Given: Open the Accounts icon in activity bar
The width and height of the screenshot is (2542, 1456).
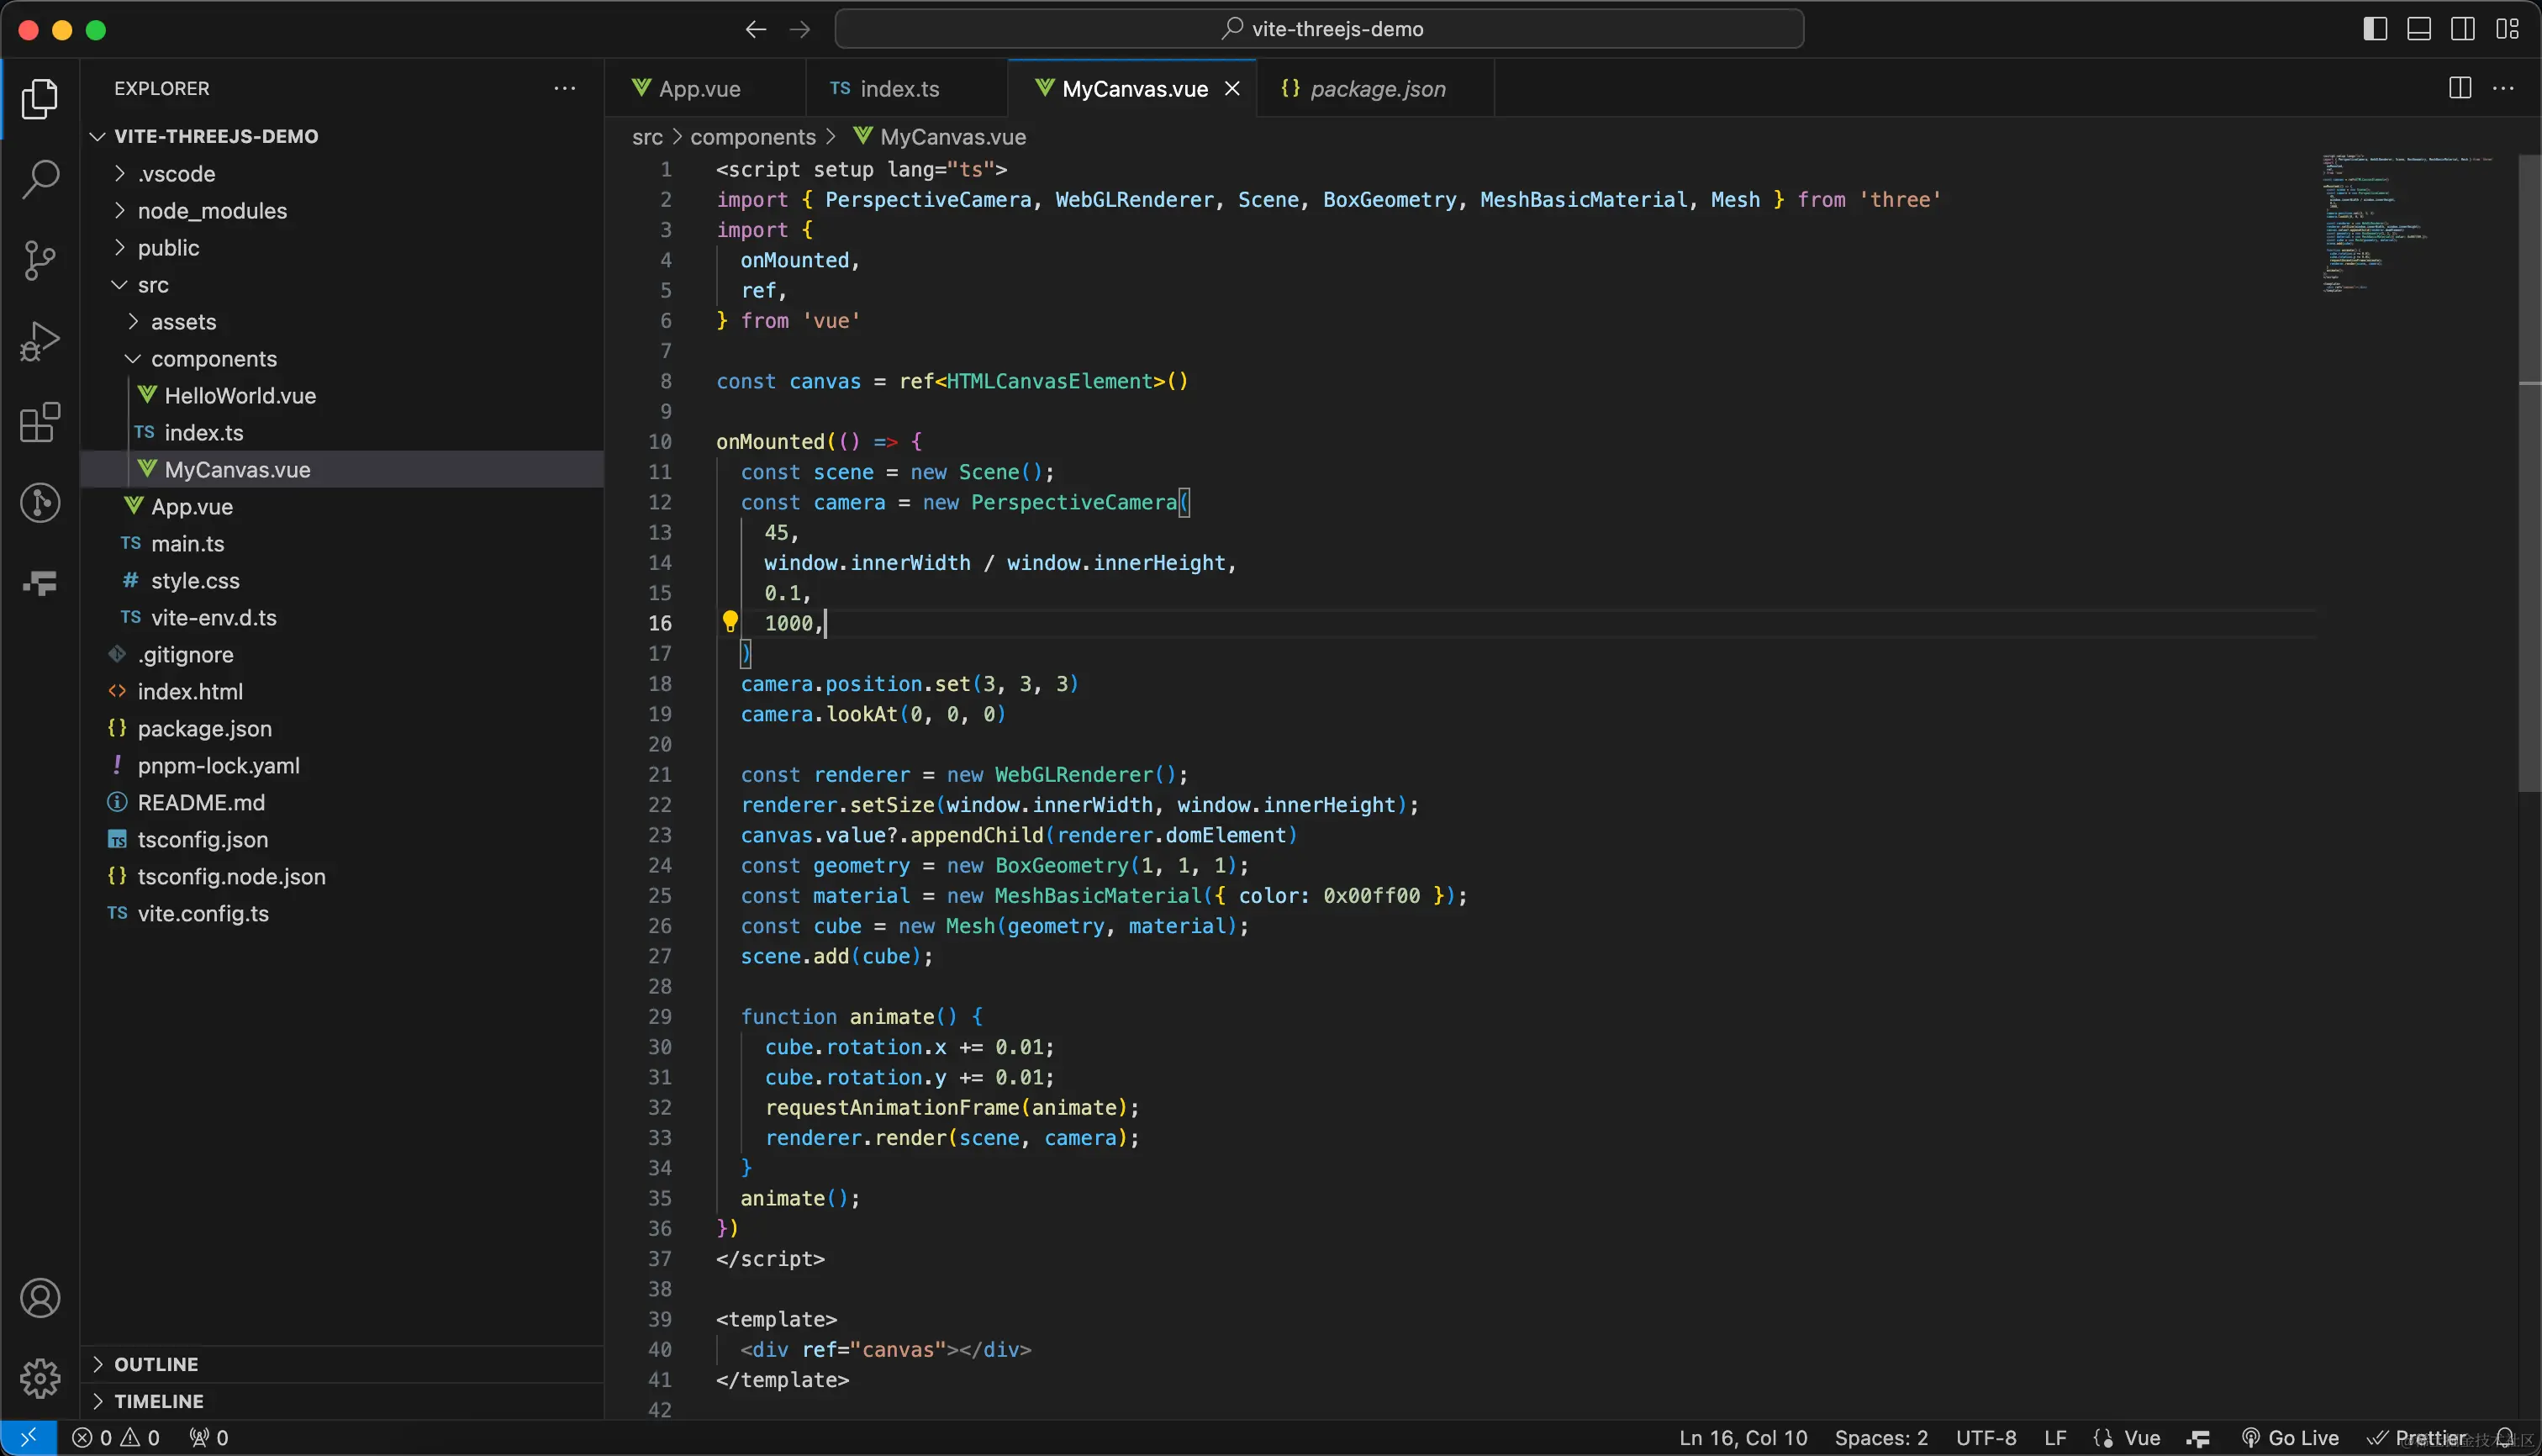Looking at the screenshot, I should 40,1298.
